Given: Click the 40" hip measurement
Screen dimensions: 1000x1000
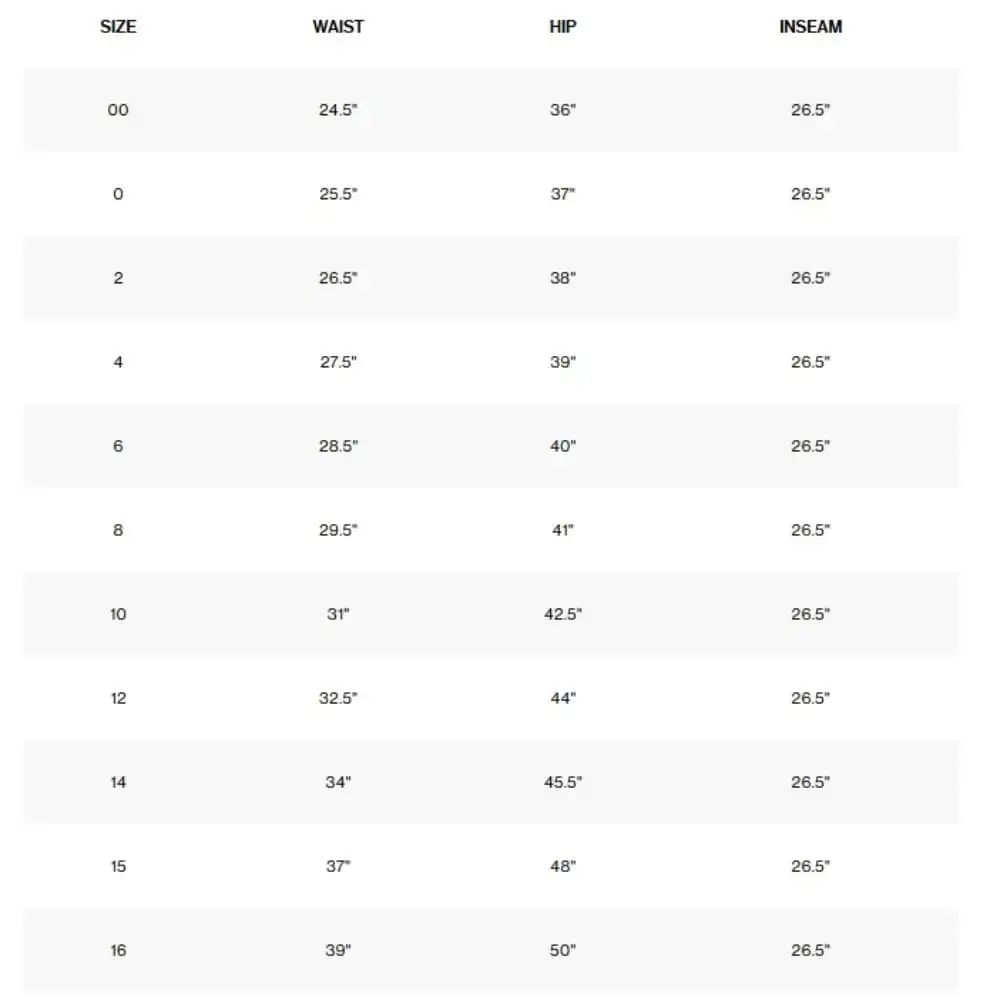Looking at the screenshot, I should tap(562, 446).
